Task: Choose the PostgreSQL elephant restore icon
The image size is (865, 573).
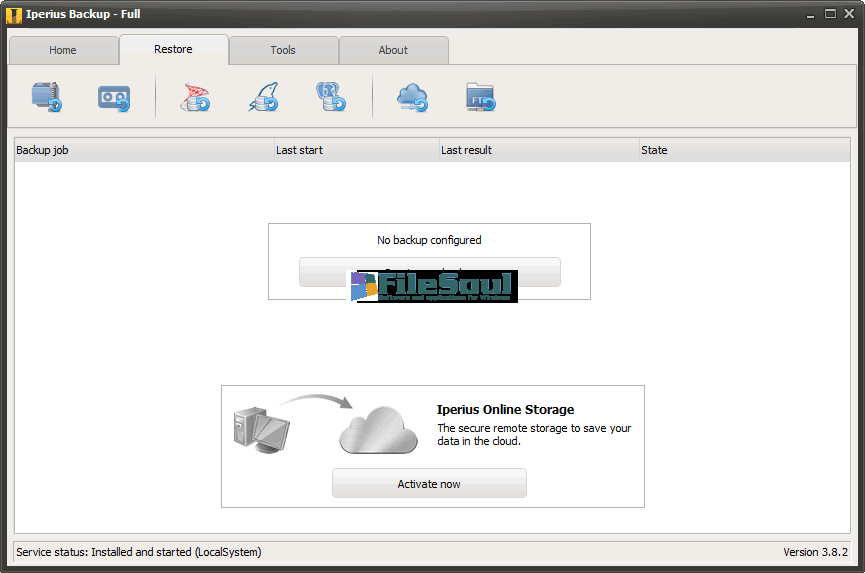Action: 331,97
